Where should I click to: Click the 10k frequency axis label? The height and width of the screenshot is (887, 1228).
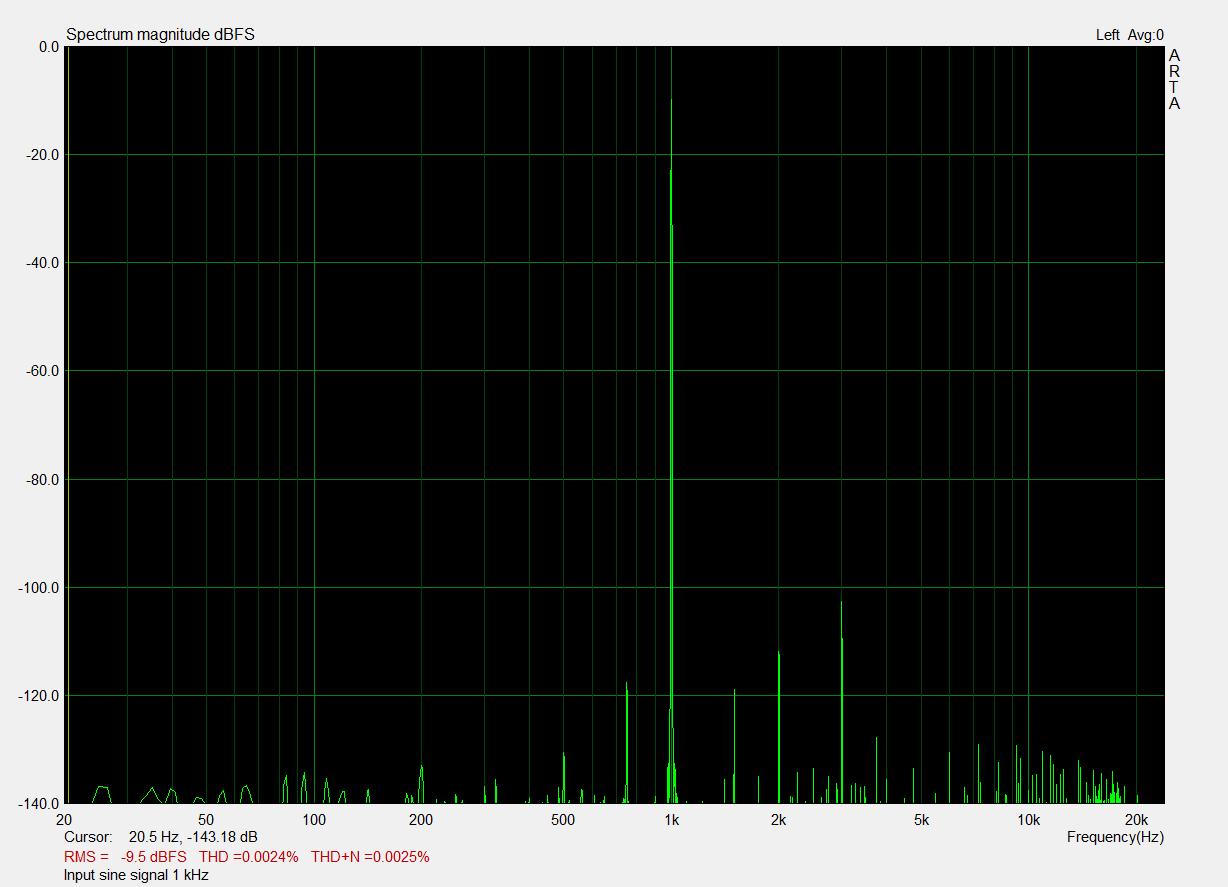(1028, 819)
